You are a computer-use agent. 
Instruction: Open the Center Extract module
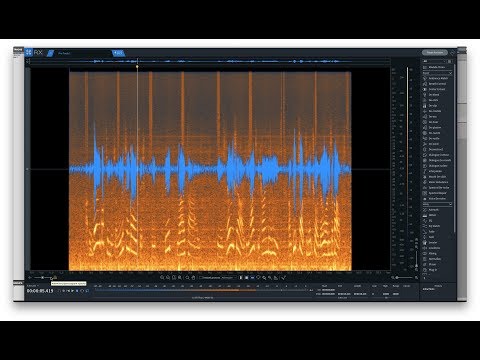(437, 89)
